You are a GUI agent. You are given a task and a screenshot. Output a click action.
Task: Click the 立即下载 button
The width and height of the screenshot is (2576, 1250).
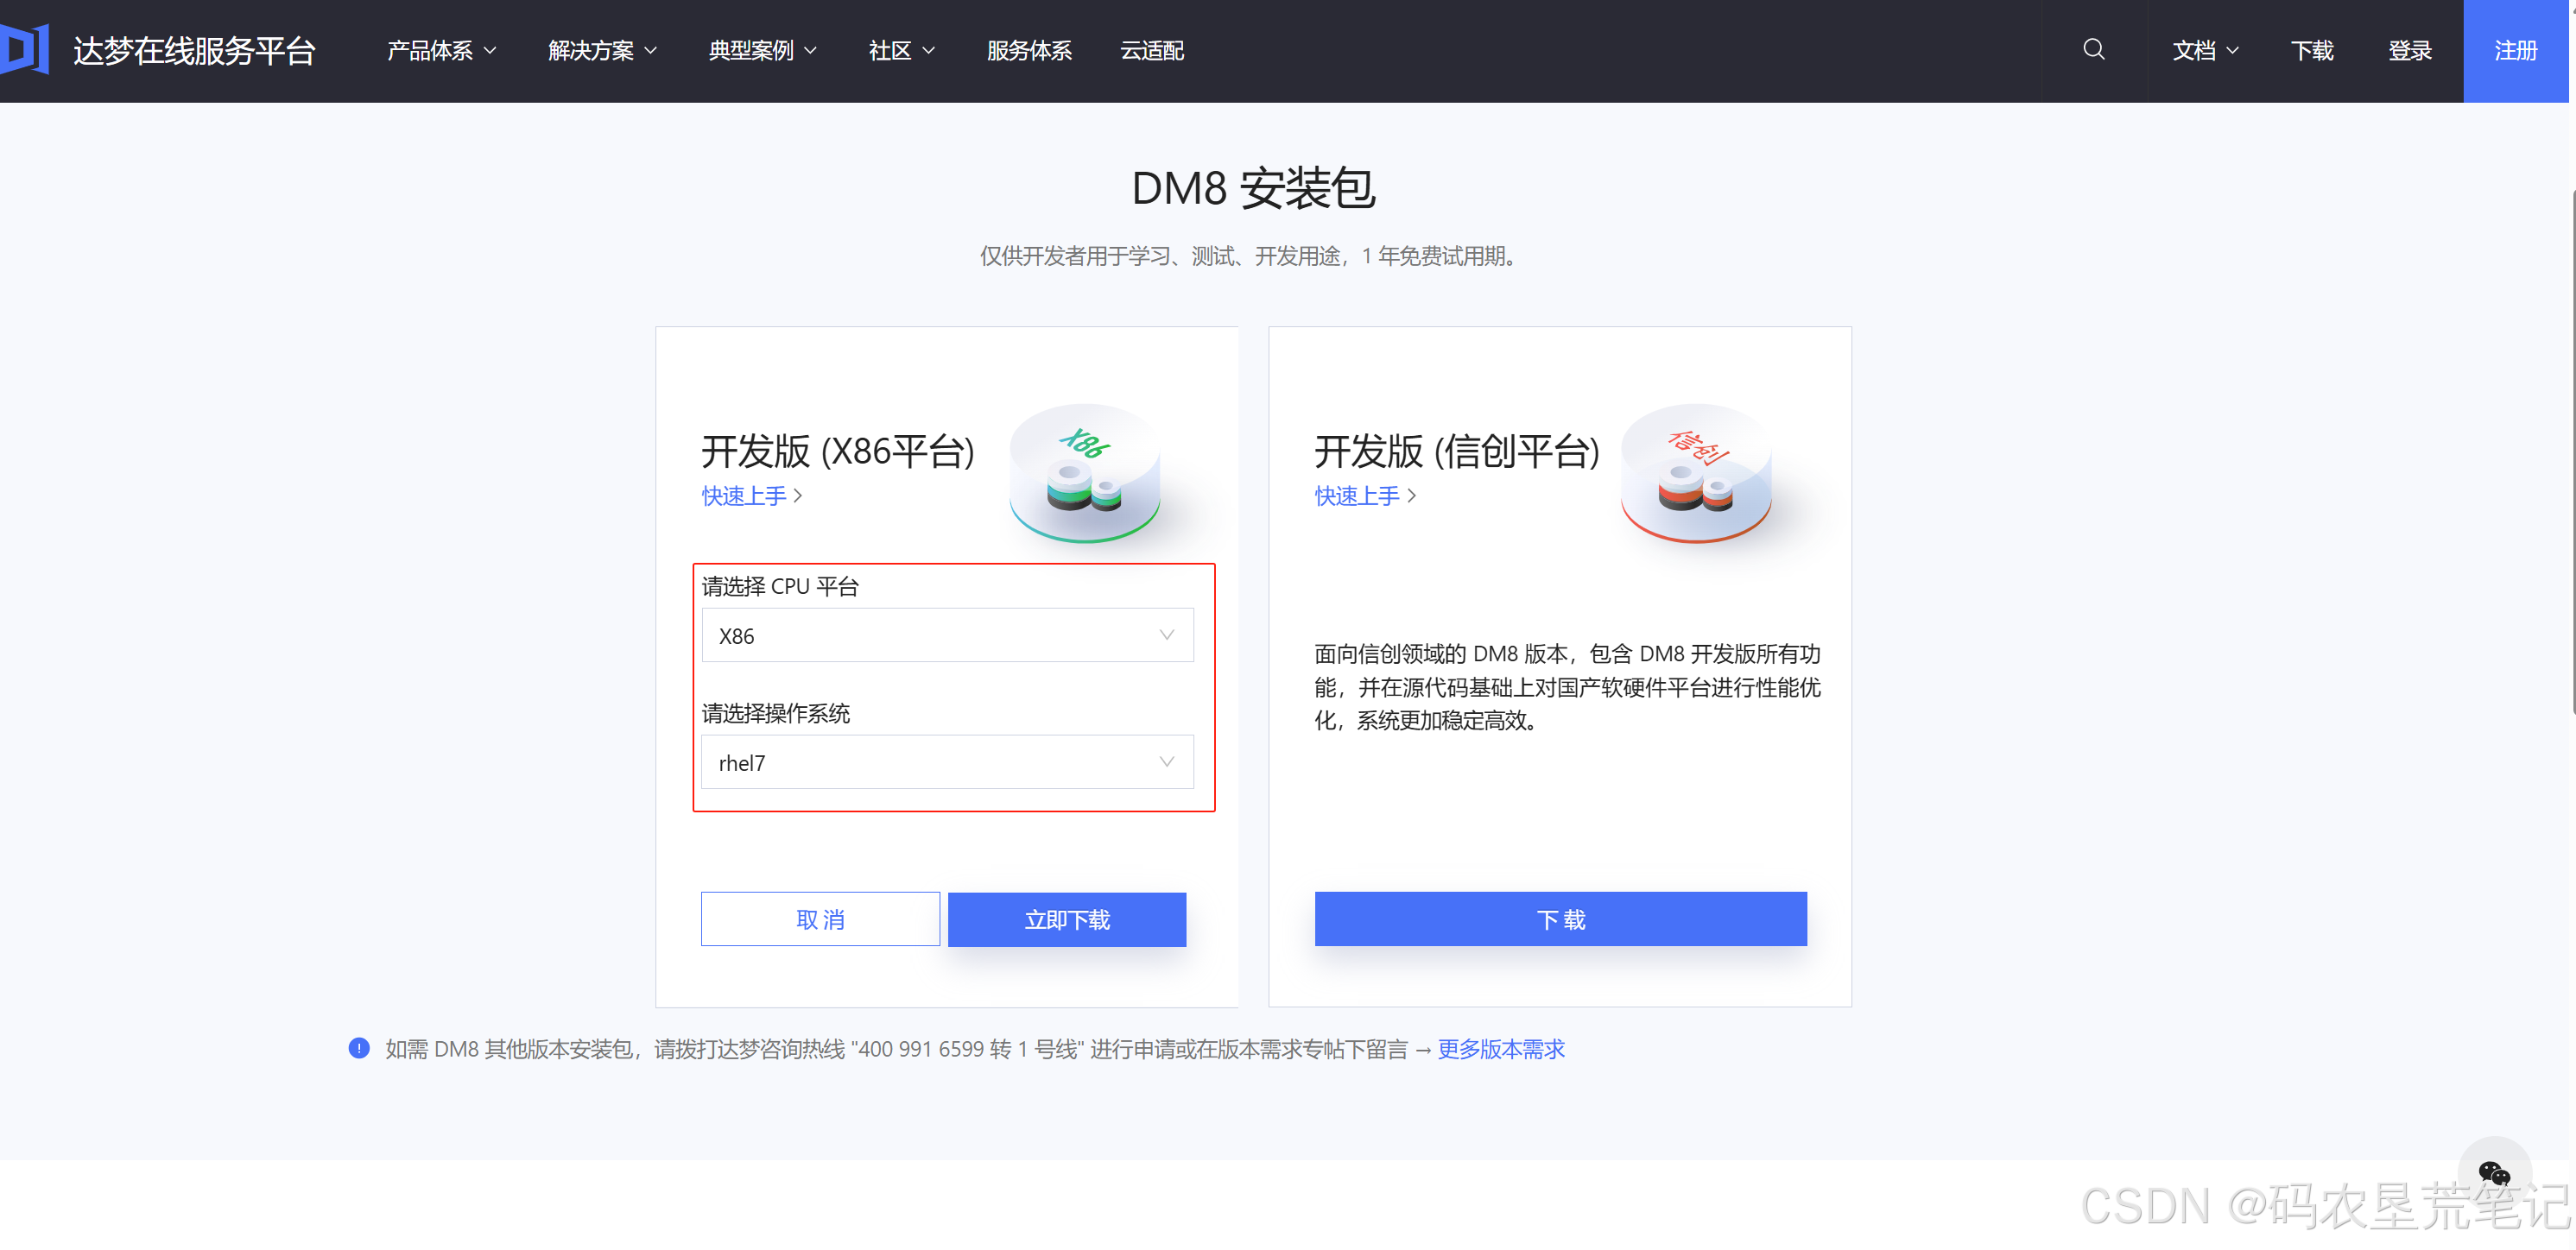[x=1067, y=919]
